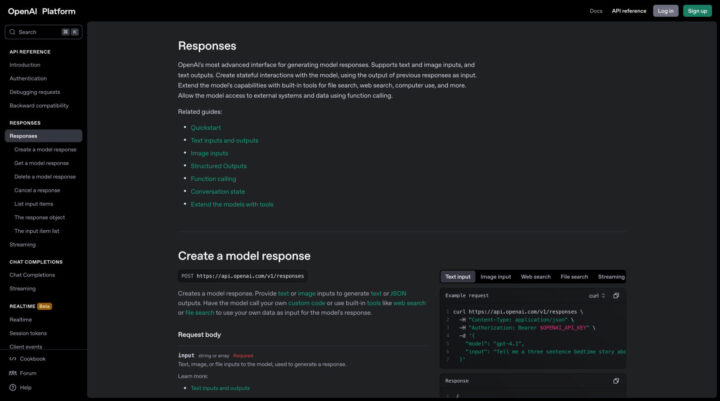
Task: Select the File search example tab
Action: (x=574, y=277)
